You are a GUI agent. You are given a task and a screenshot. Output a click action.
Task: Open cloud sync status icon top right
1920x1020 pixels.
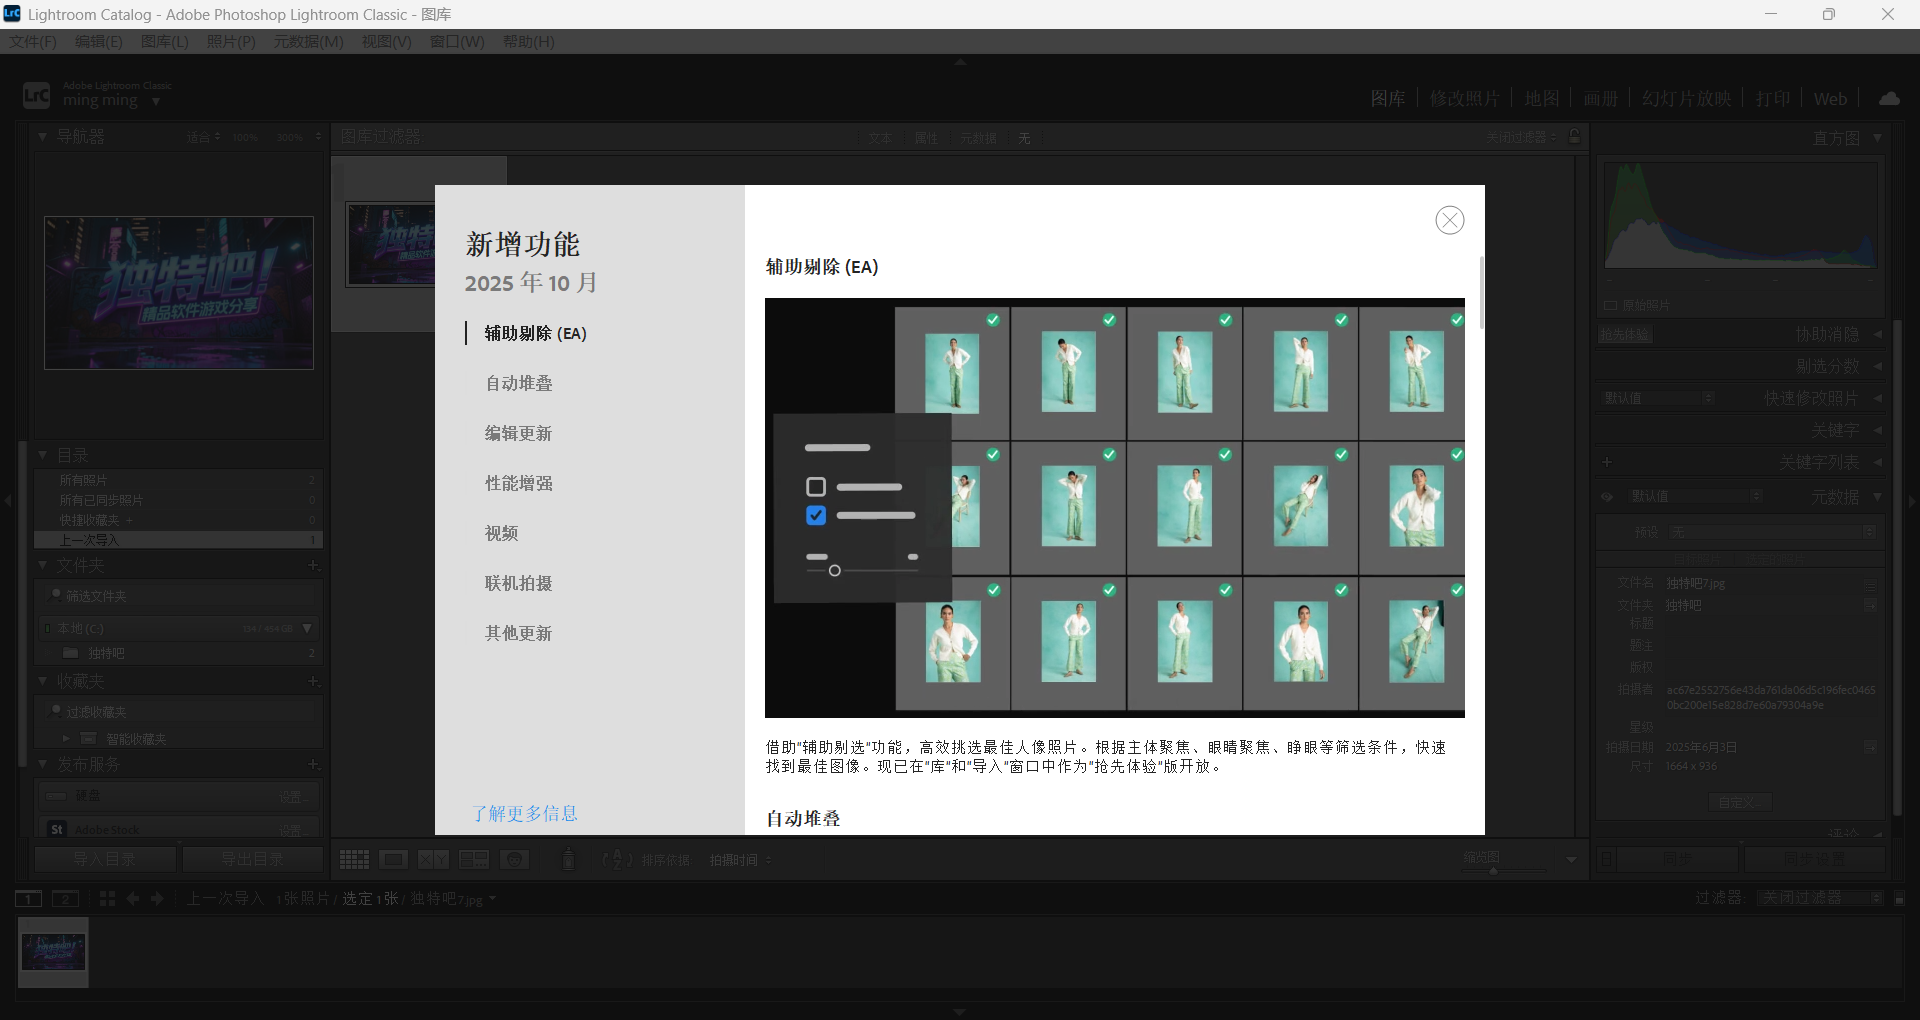[1890, 98]
